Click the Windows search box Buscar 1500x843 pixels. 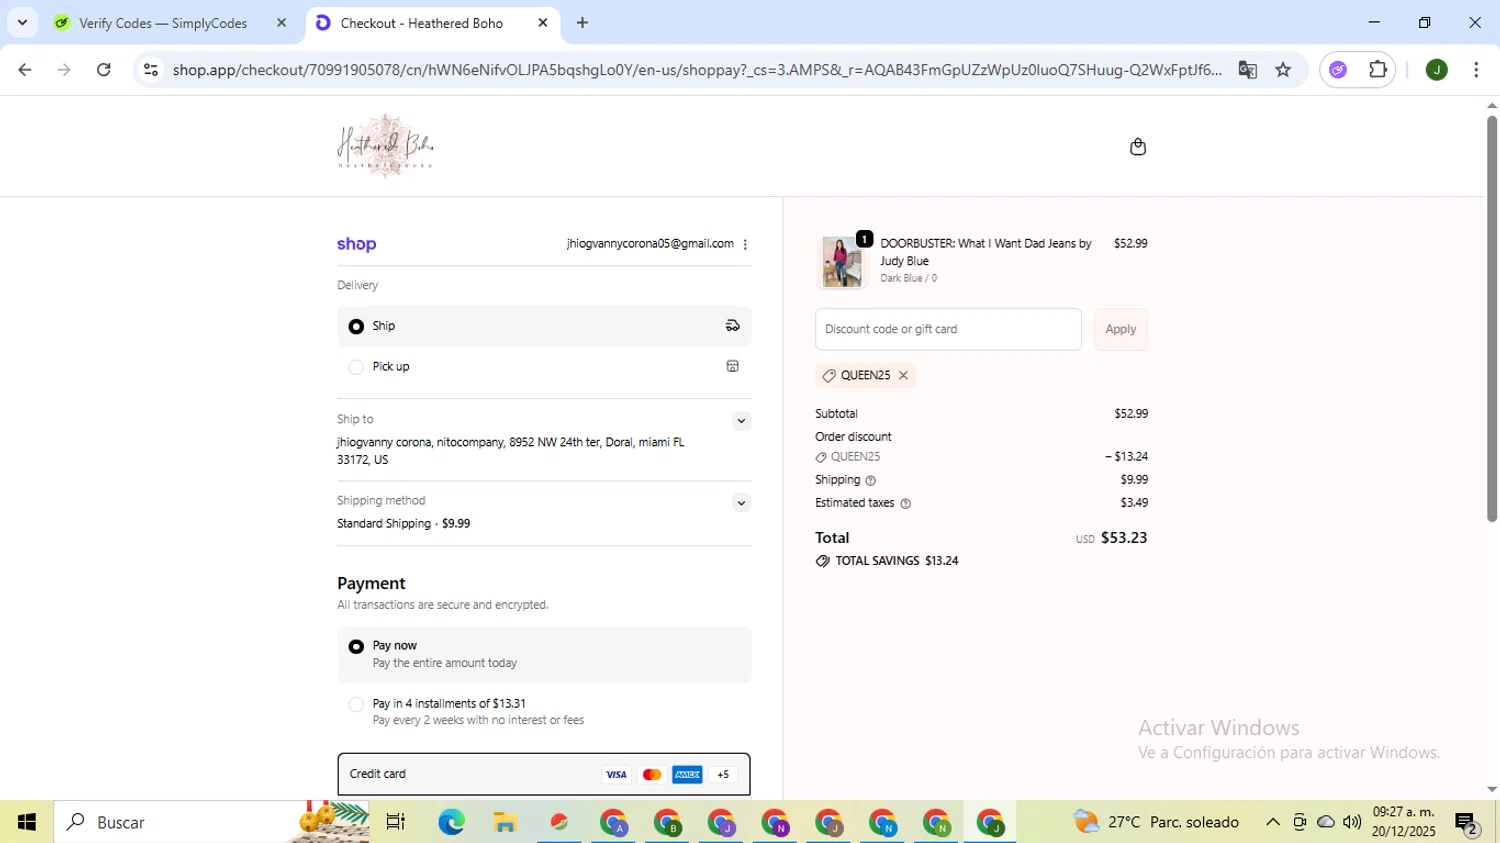(212, 822)
